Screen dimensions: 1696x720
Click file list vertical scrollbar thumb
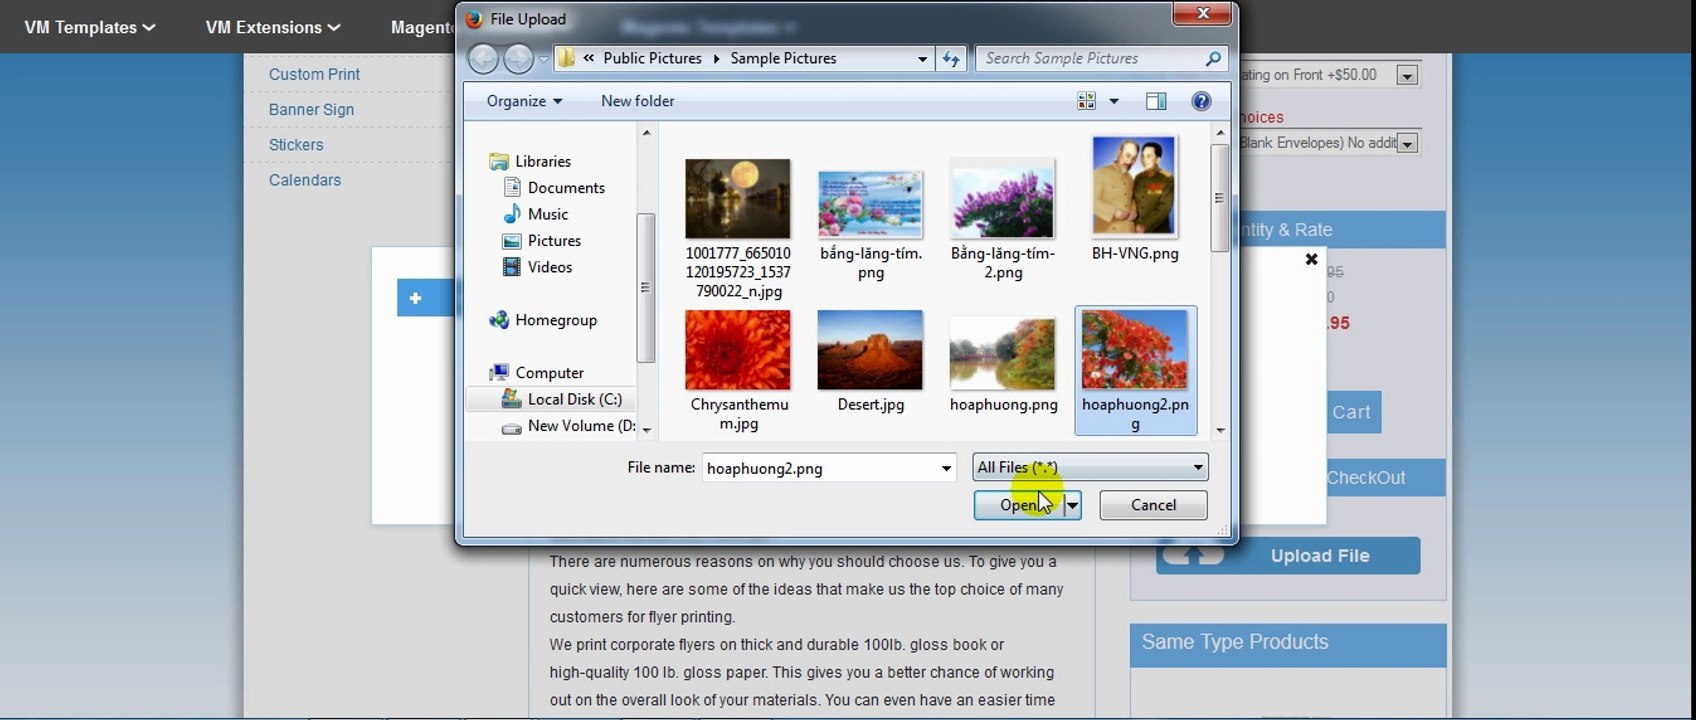click(1219, 198)
